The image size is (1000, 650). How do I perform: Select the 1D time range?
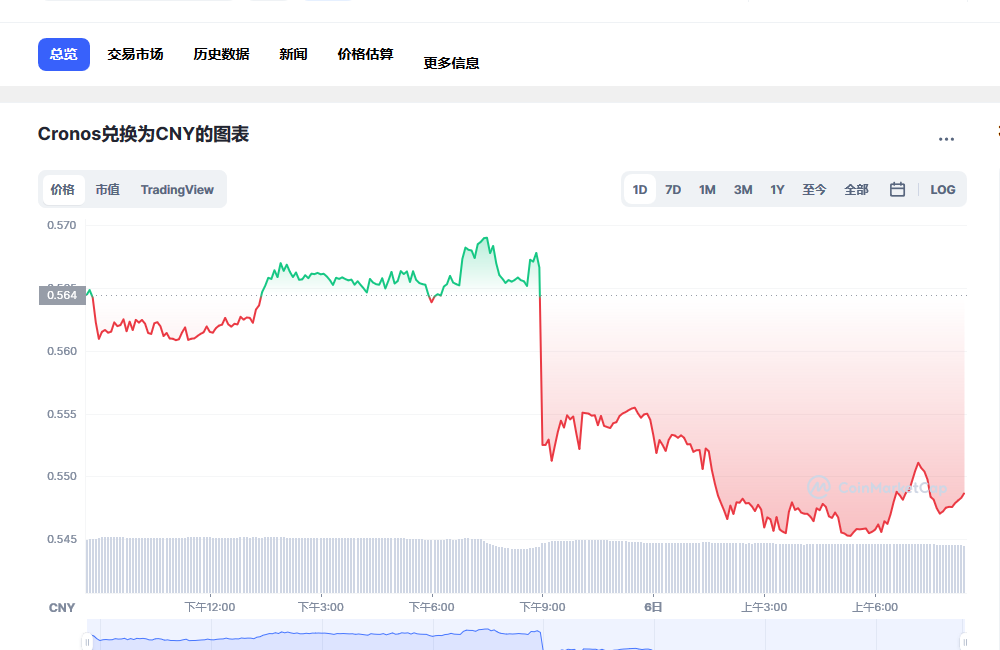(x=640, y=189)
